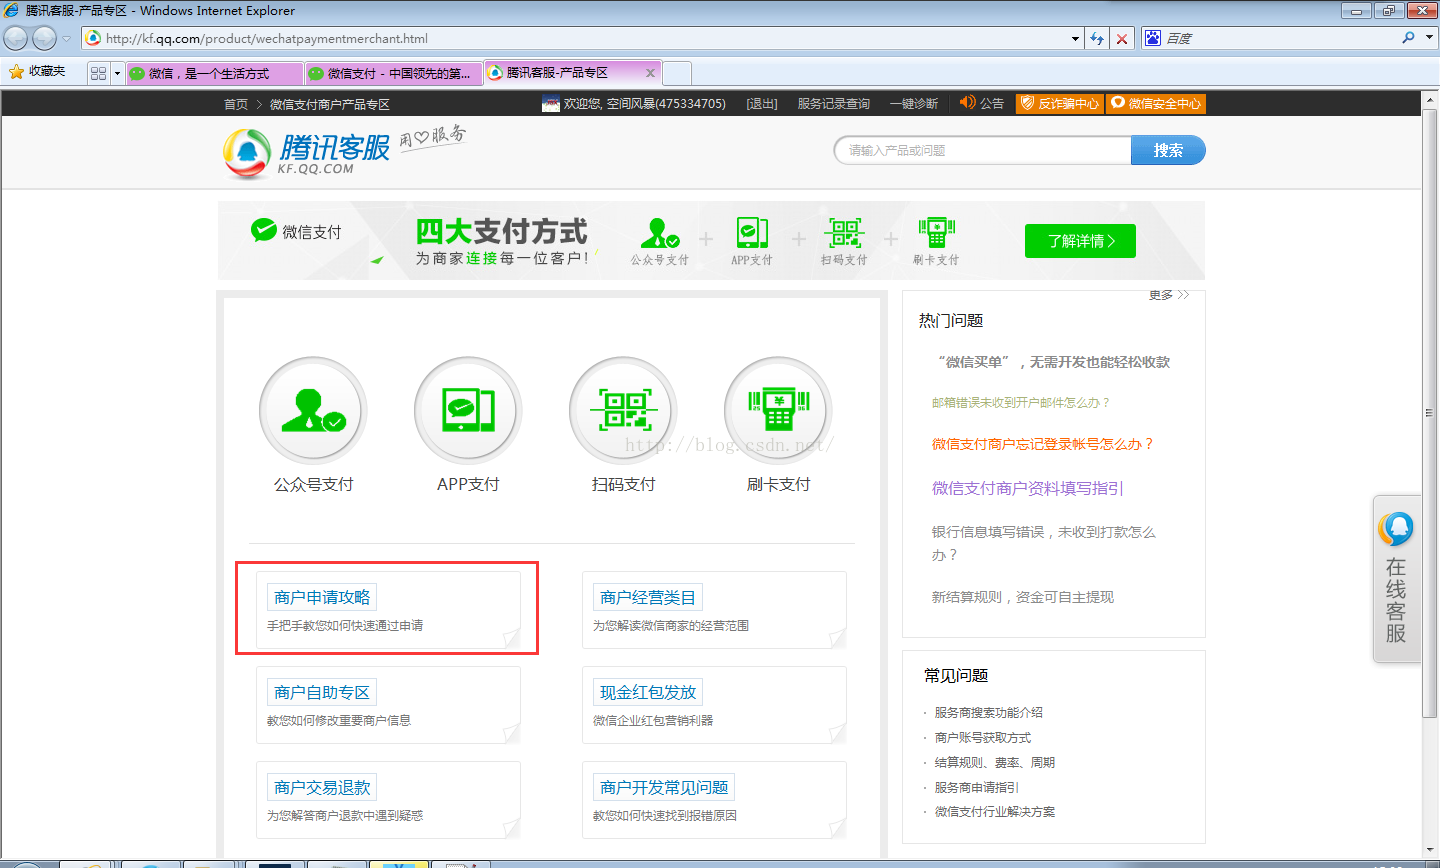This screenshot has height=868, width=1440.
Task: Click the 微信支付商户产品专区 breadcrumb link
Action: (x=330, y=104)
